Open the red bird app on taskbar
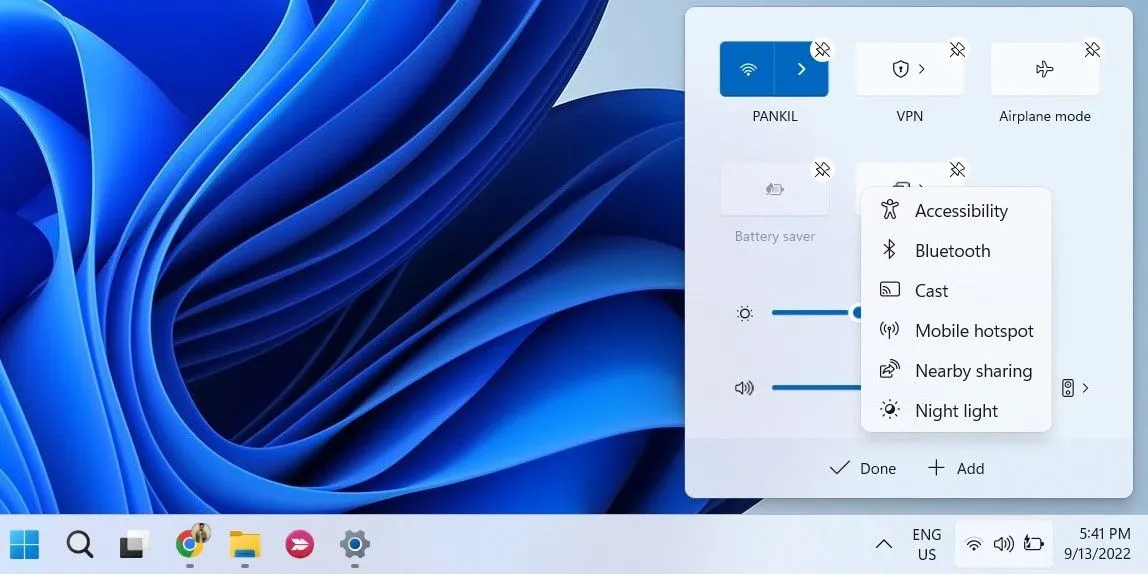This screenshot has height=574, width=1148. (299, 544)
